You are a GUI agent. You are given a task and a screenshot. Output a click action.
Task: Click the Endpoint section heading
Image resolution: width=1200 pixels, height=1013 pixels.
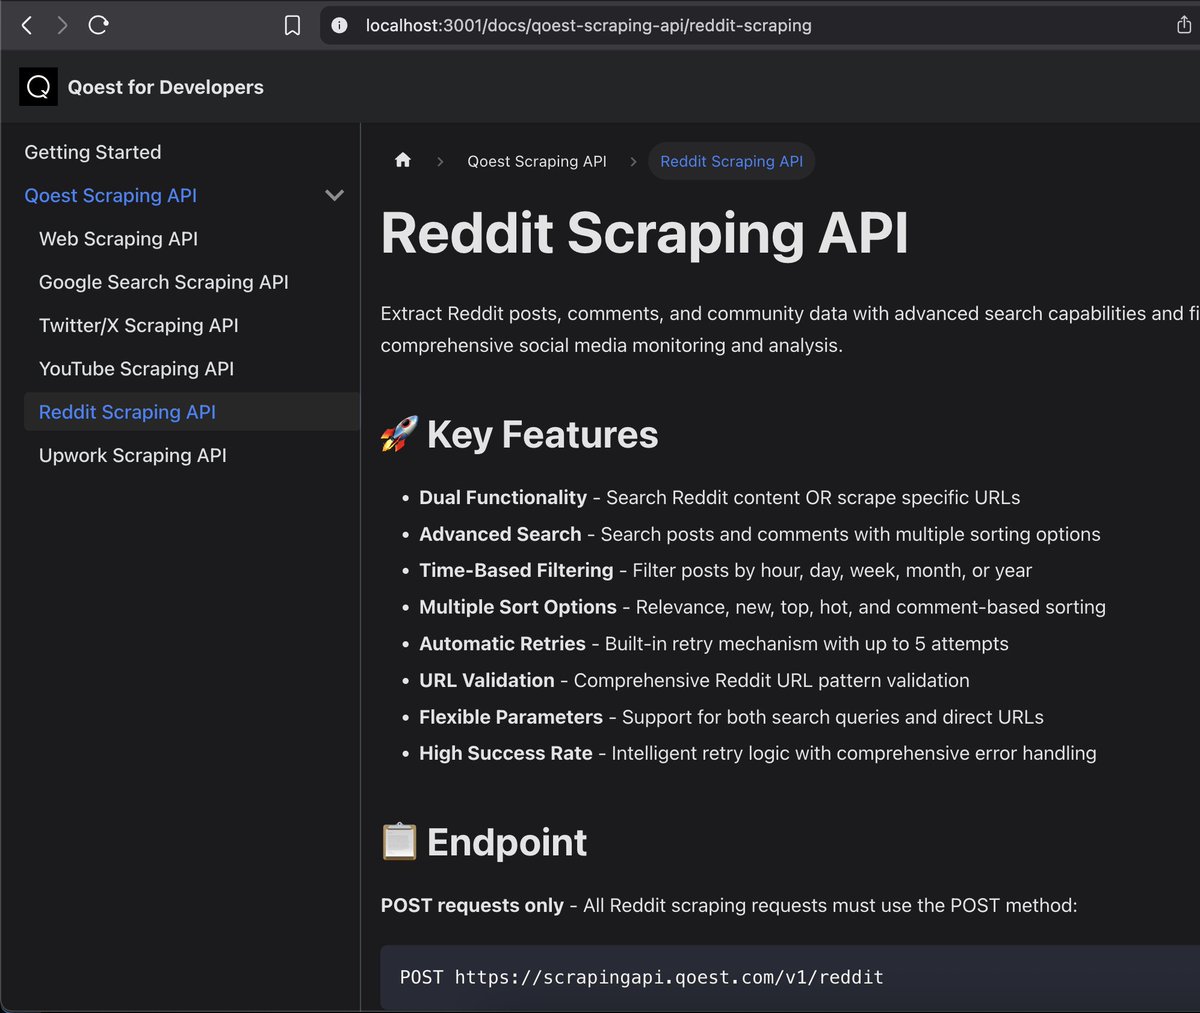click(x=484, y=842)
